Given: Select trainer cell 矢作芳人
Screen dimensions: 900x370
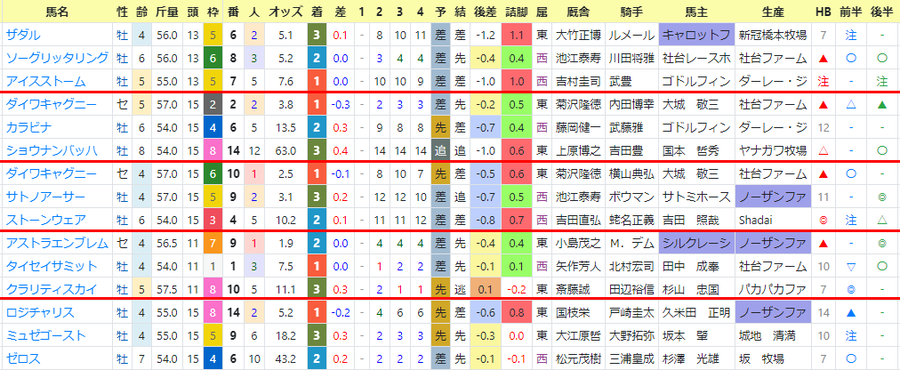Looking at the screenshot, I should [x=577, y=266].
